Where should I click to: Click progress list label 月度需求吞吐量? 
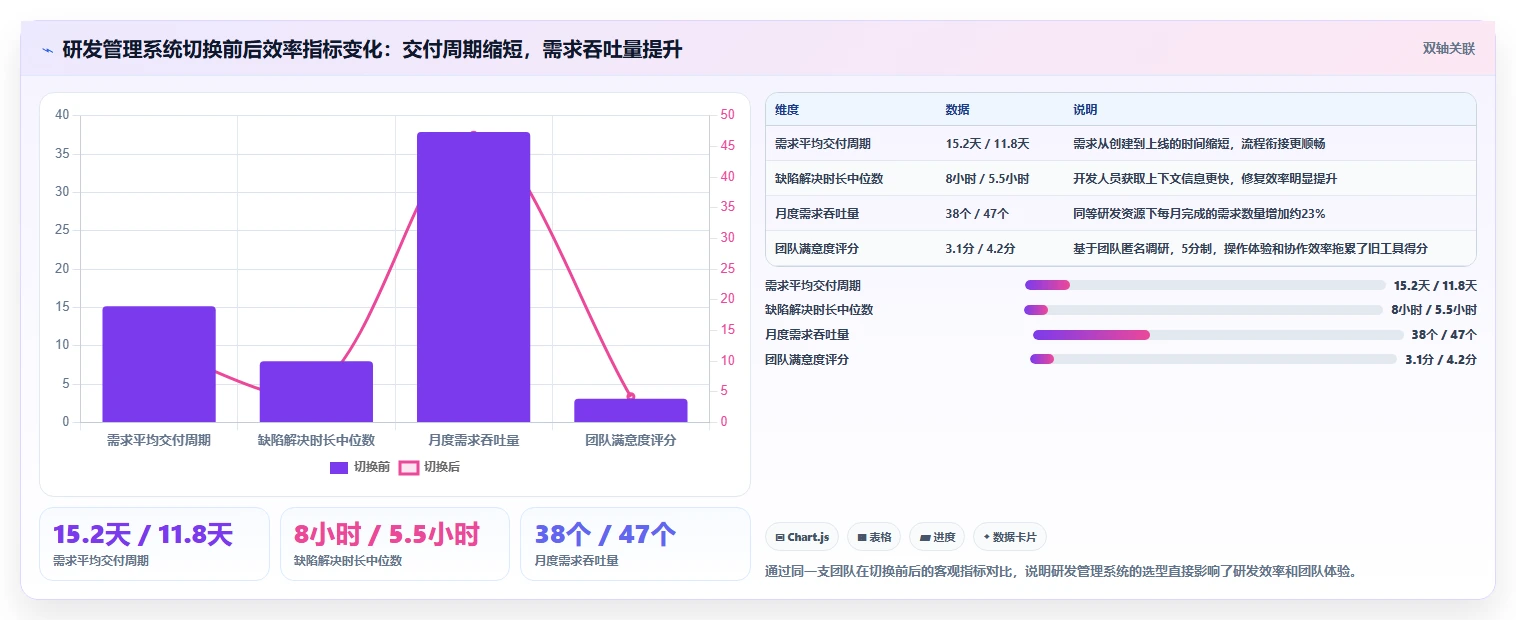tap(807, 335)
